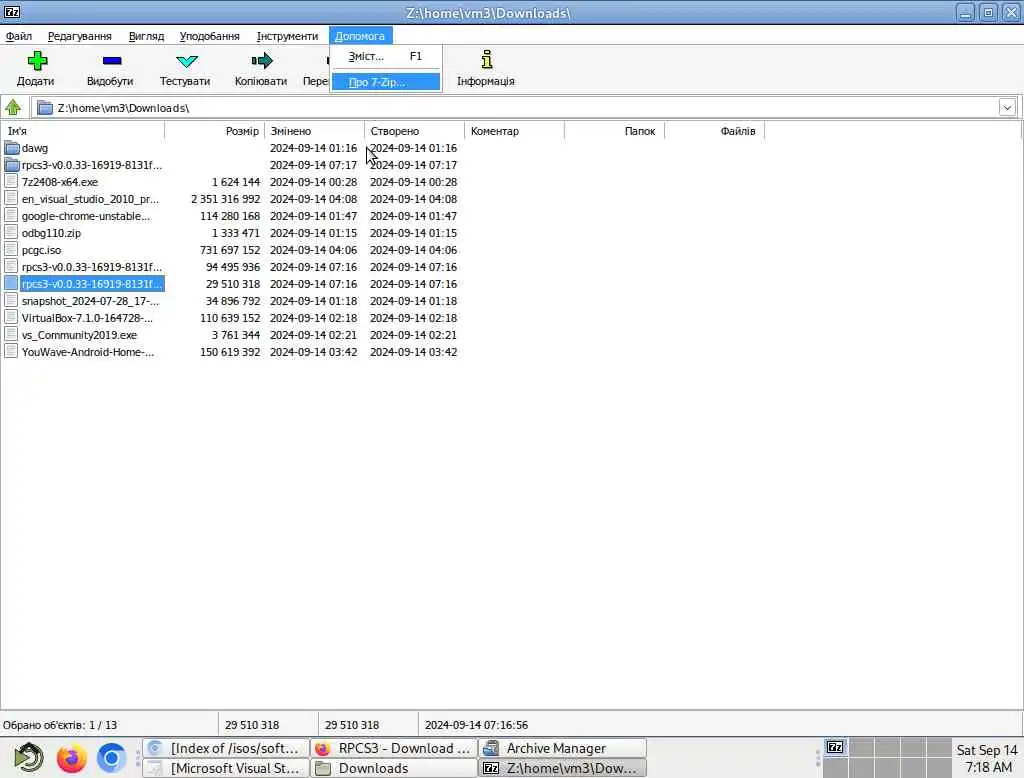Open the Файл menu

[x=19, y=36]
